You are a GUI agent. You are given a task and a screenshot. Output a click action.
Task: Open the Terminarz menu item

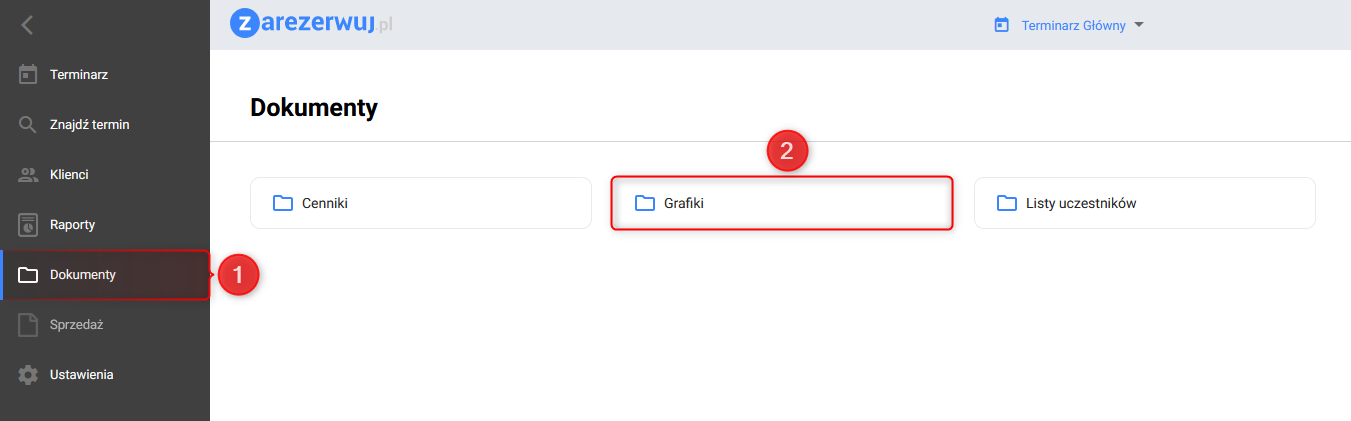point(79,75)
